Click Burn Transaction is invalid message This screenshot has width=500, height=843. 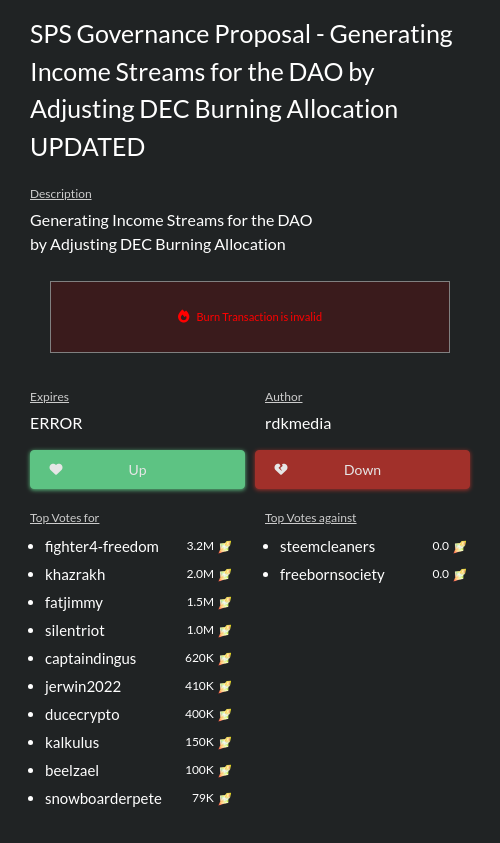tap(259, 317)
